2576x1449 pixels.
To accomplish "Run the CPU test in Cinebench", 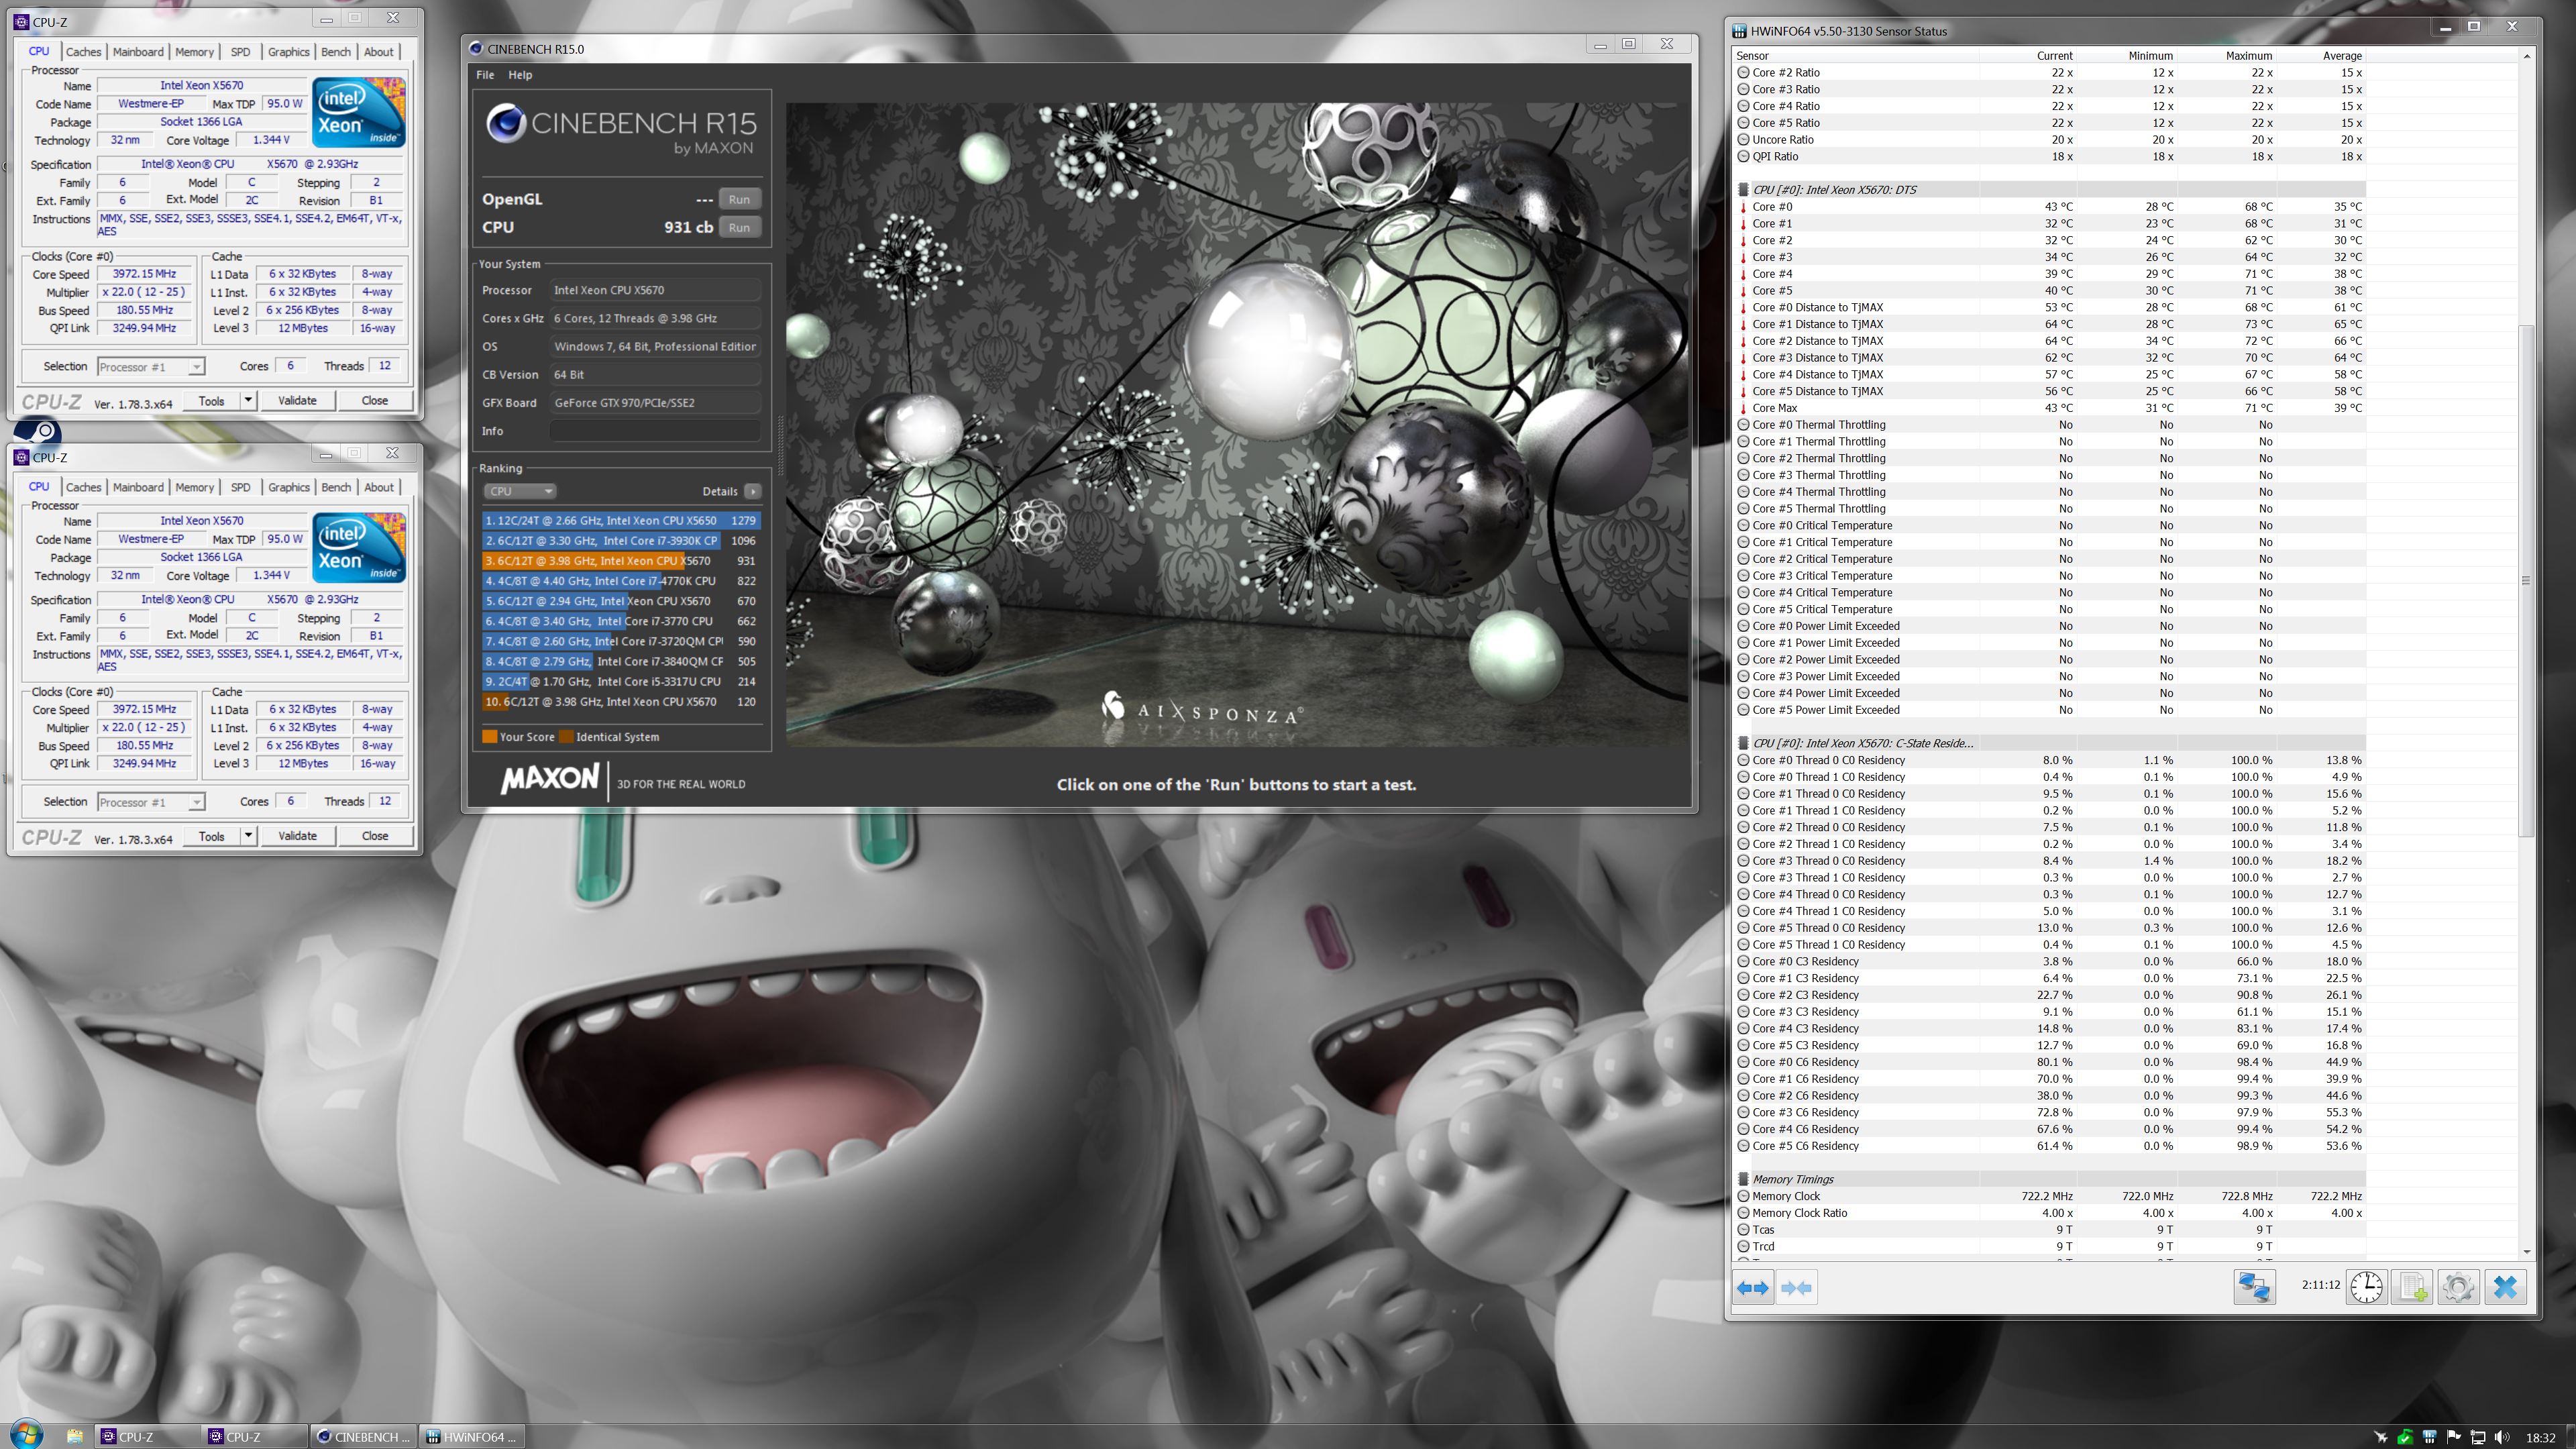I will click(x=739, y=227).
